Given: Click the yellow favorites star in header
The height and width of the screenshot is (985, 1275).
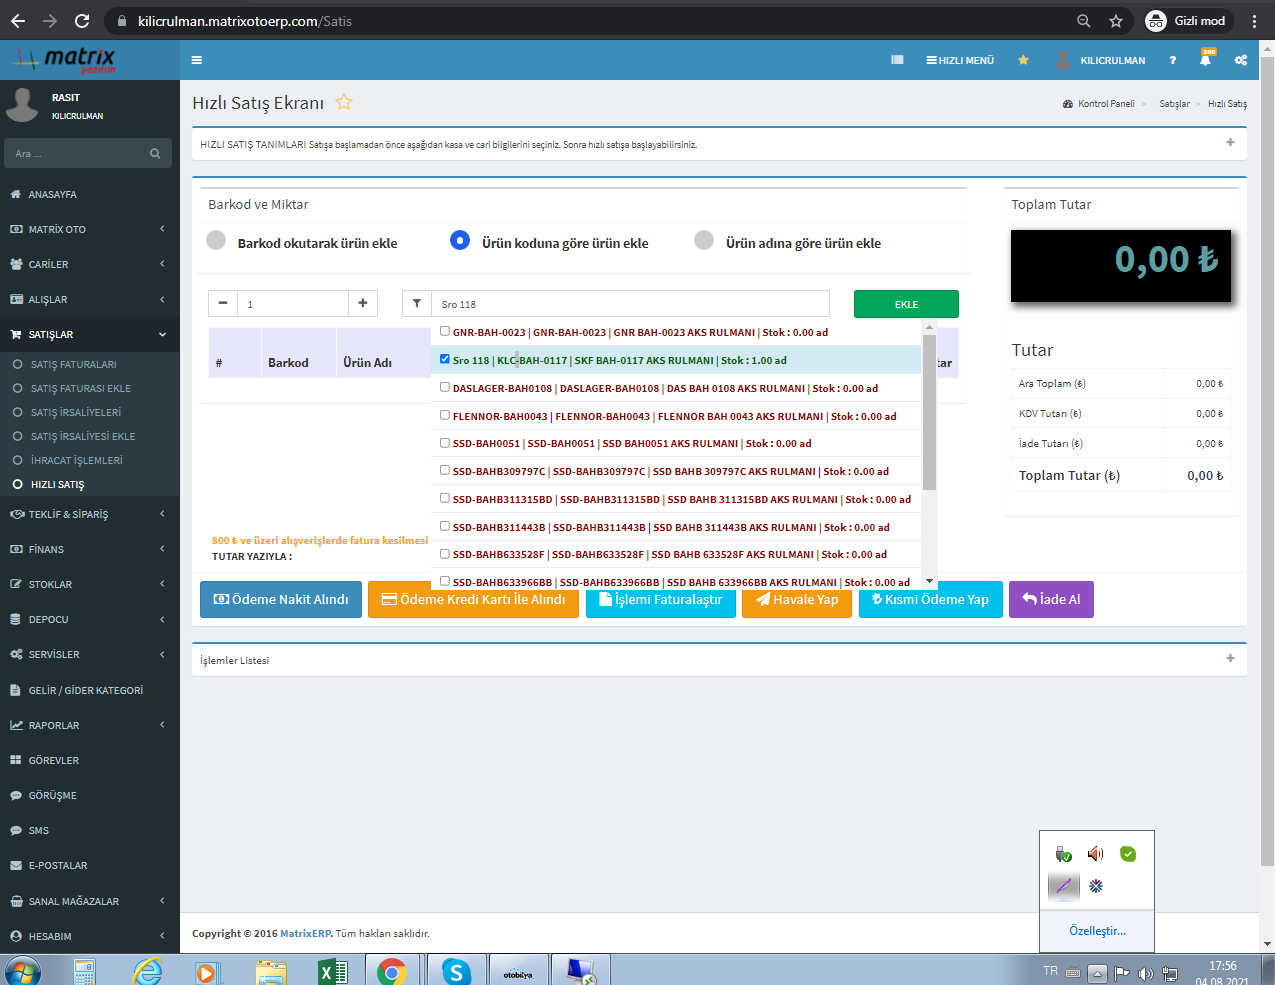Looking at the screenshot, I should (1023, 60).
